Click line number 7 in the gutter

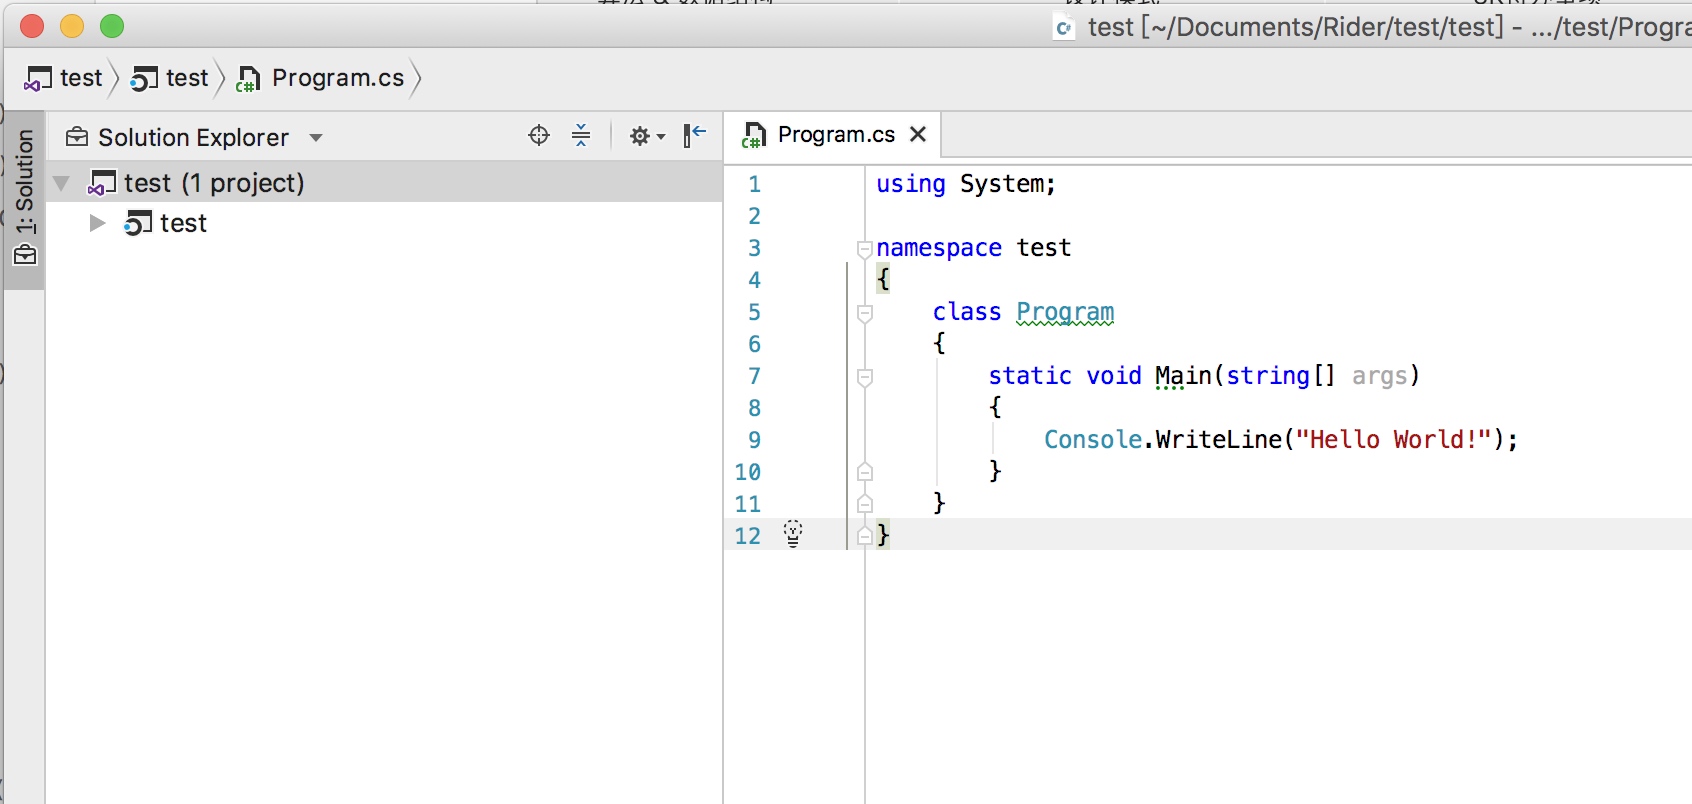[x=754, y=376]
